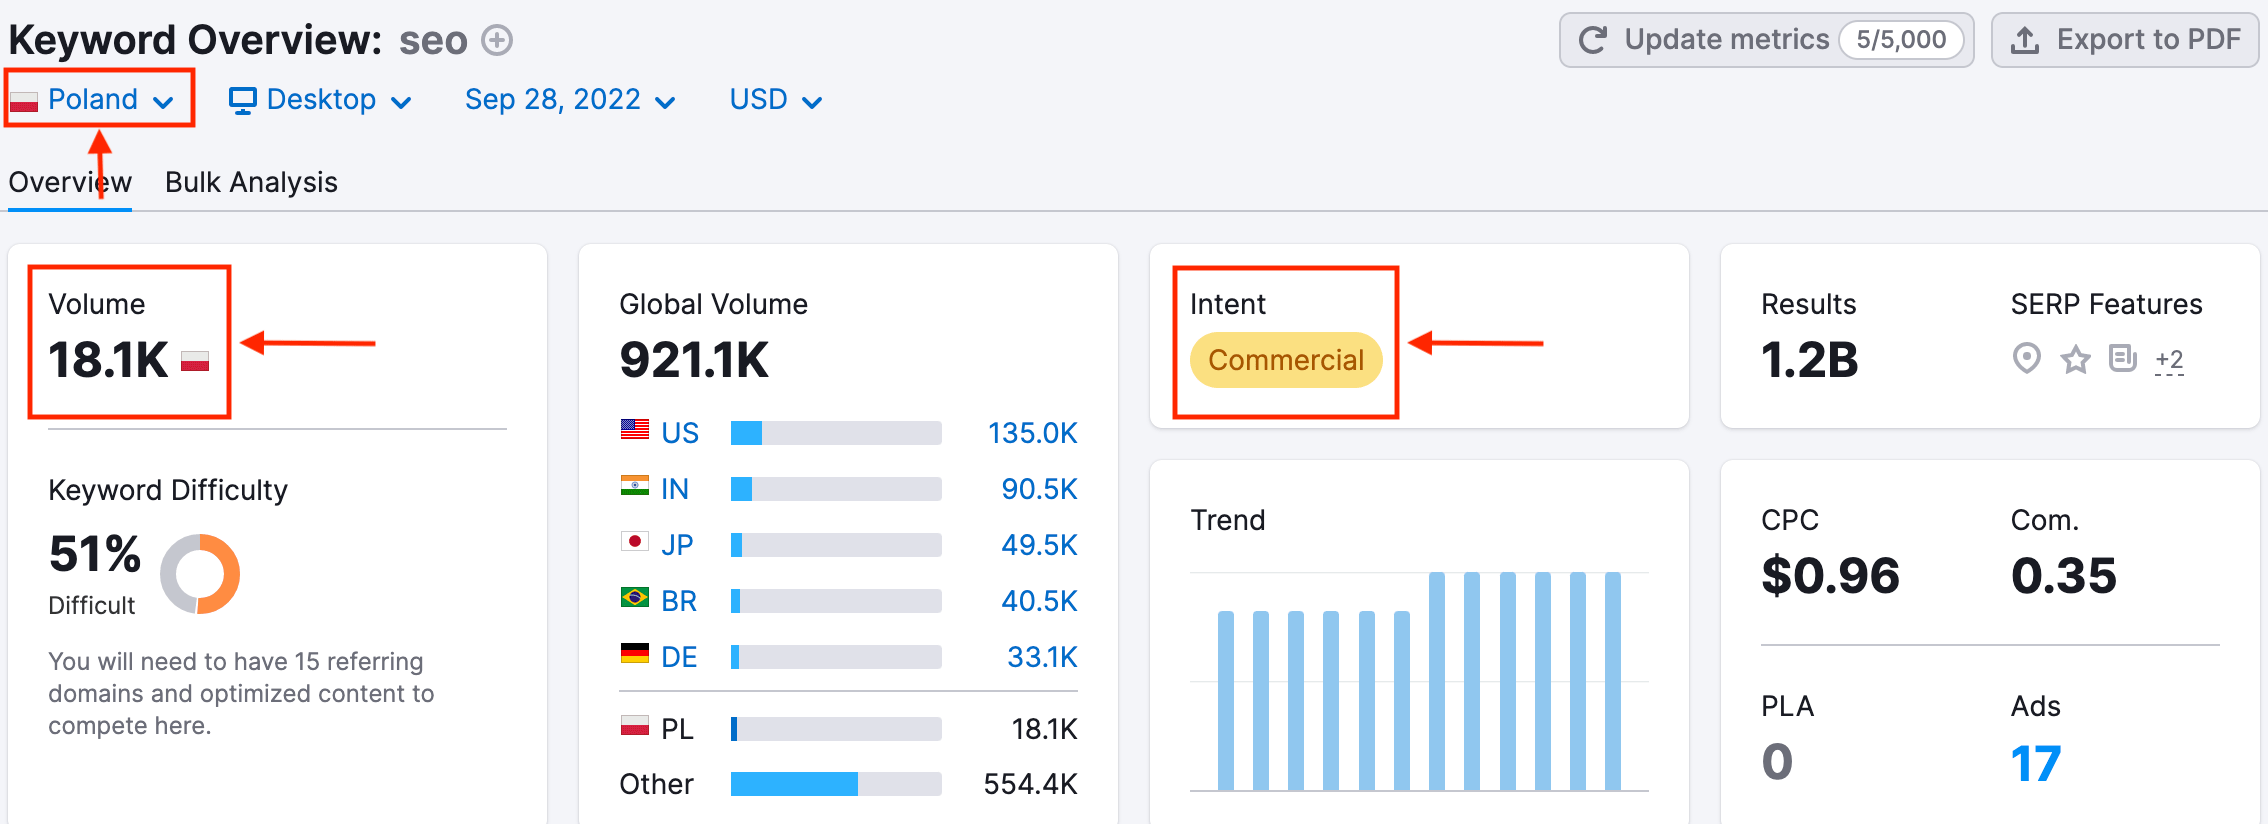
Task: Switch to the Overview tab
Action: pos(70,182)
